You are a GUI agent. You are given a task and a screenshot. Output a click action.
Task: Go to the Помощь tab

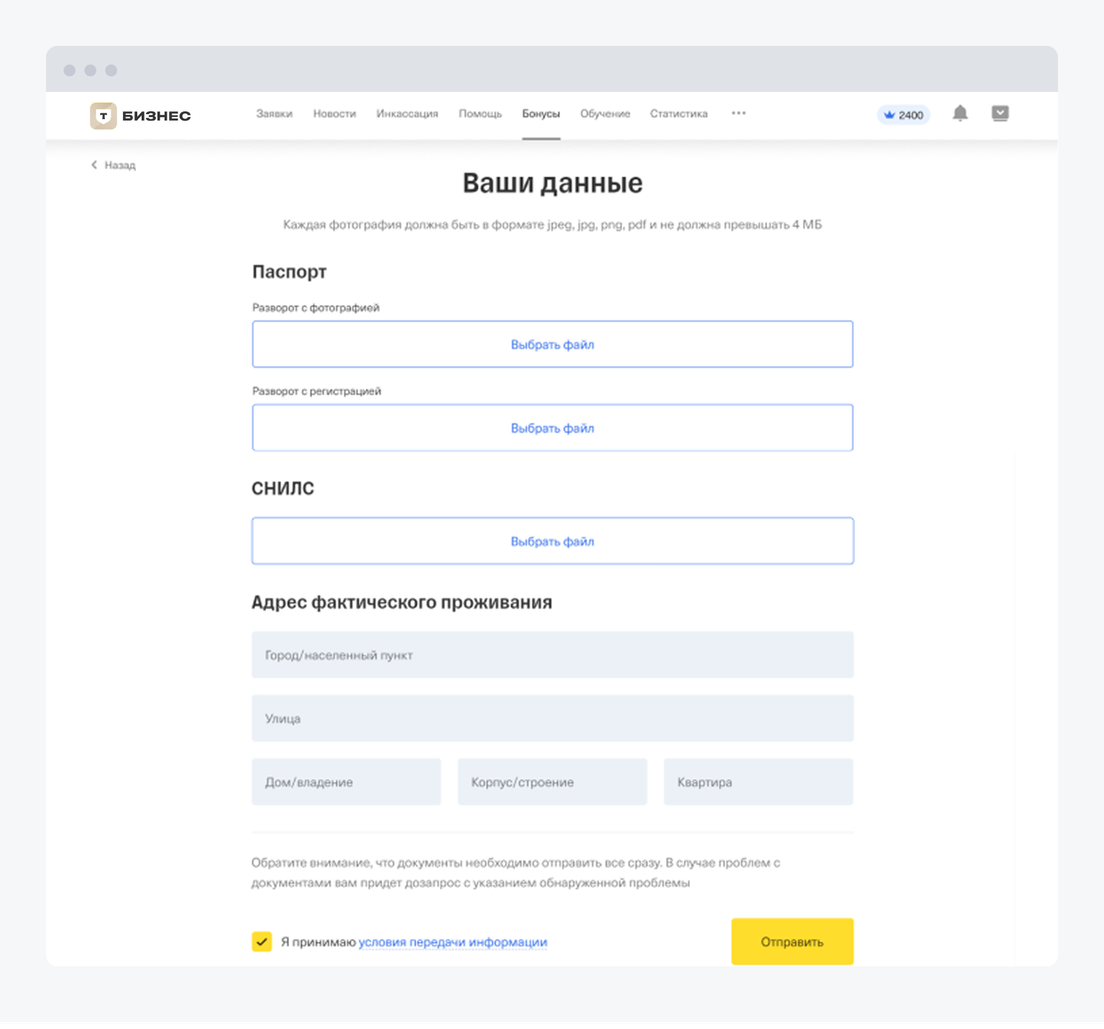[480, 114]
